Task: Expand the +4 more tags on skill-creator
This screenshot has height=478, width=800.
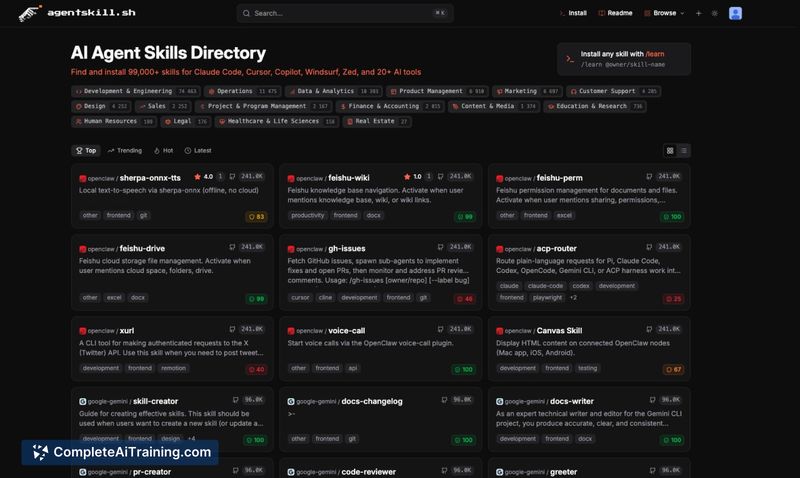Action: coord(191,438)
